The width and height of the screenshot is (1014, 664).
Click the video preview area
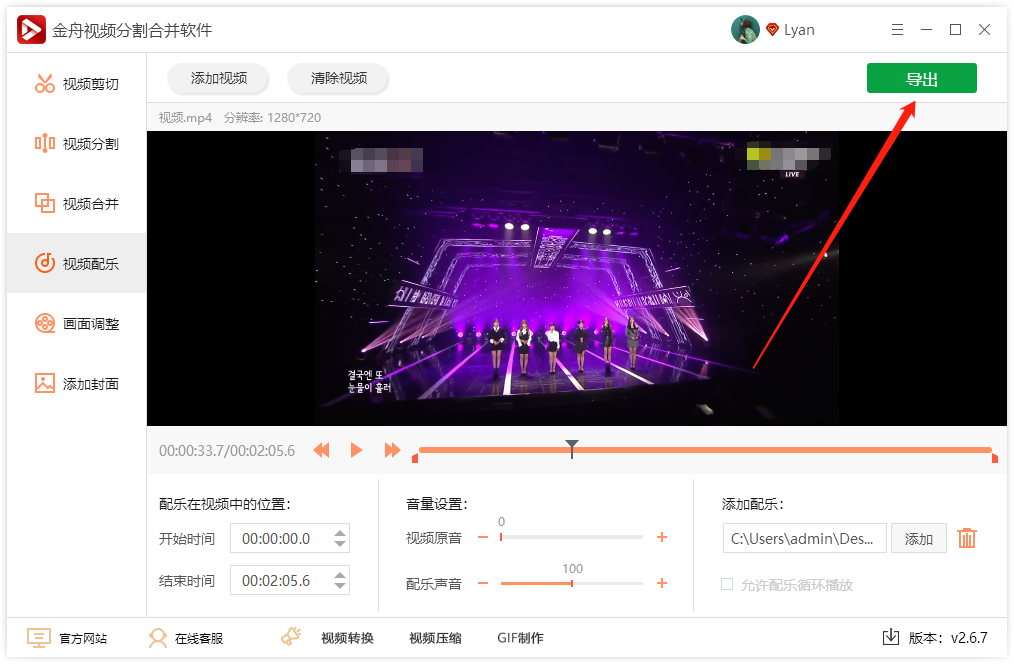coord(577,279)
